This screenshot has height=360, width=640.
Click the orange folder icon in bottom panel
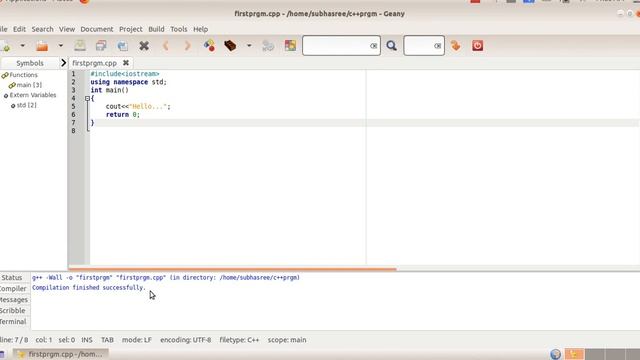click(574, 354)
